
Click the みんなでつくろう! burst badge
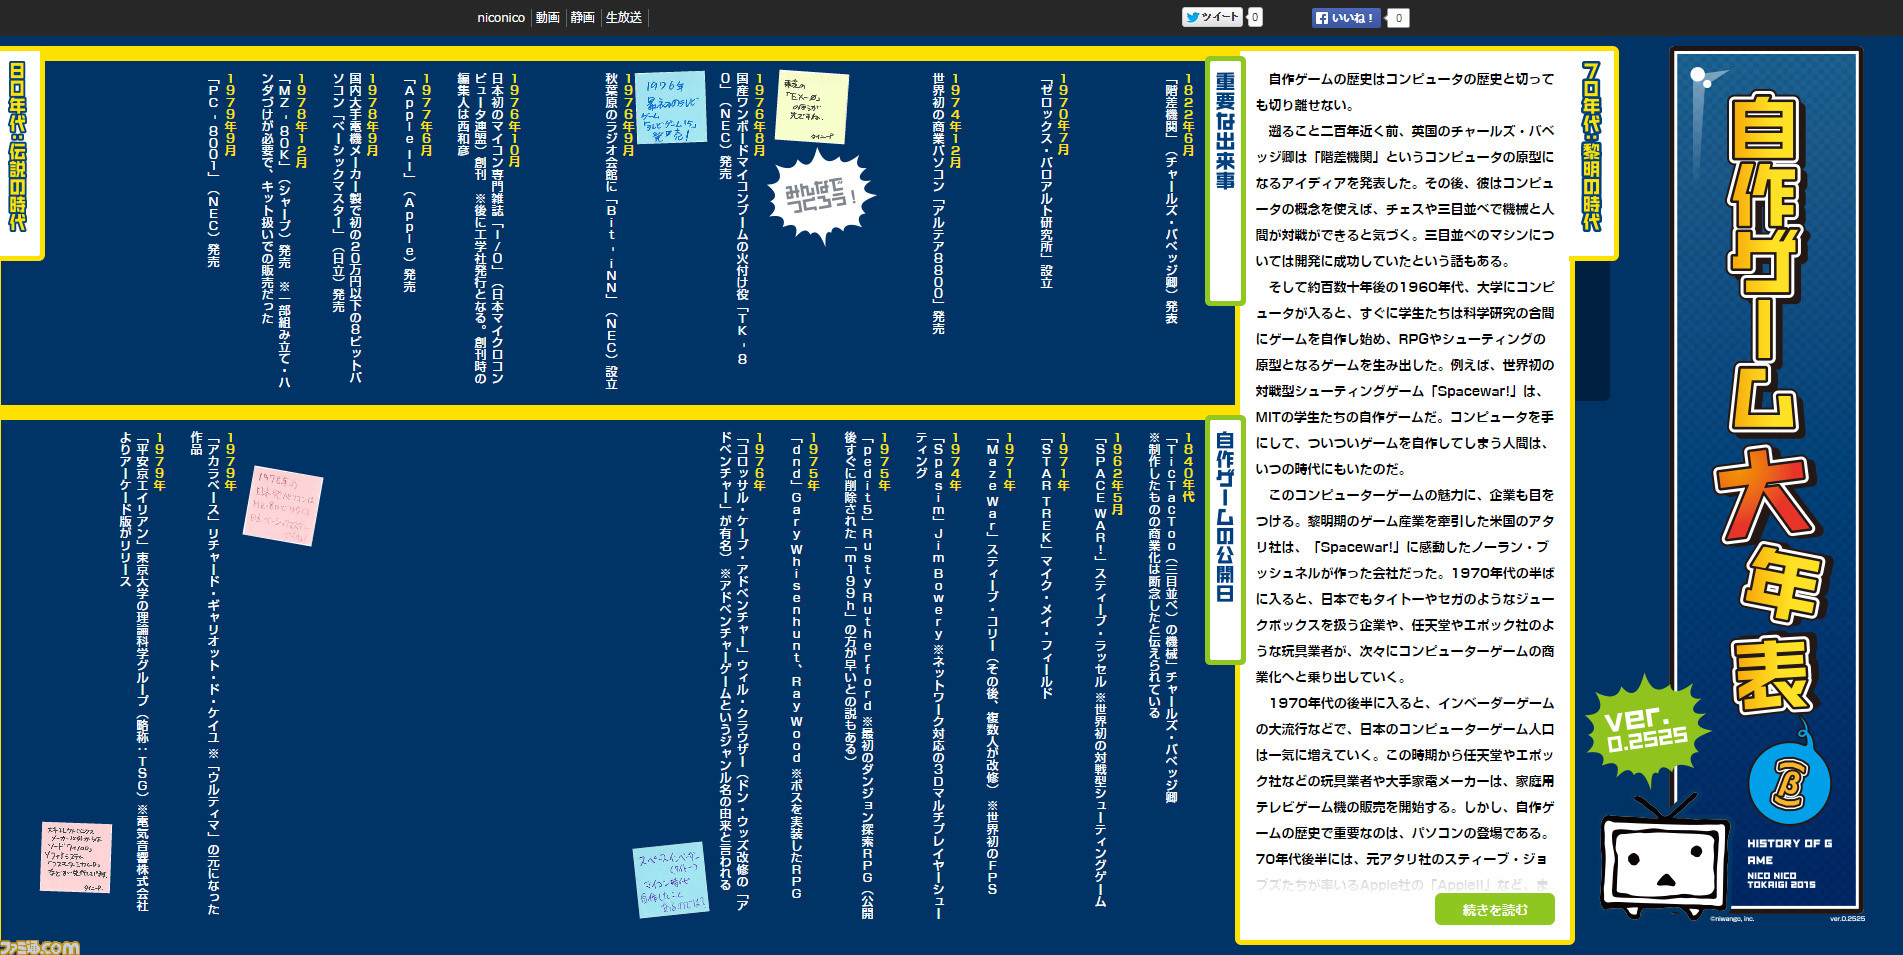tap(821, 196)
